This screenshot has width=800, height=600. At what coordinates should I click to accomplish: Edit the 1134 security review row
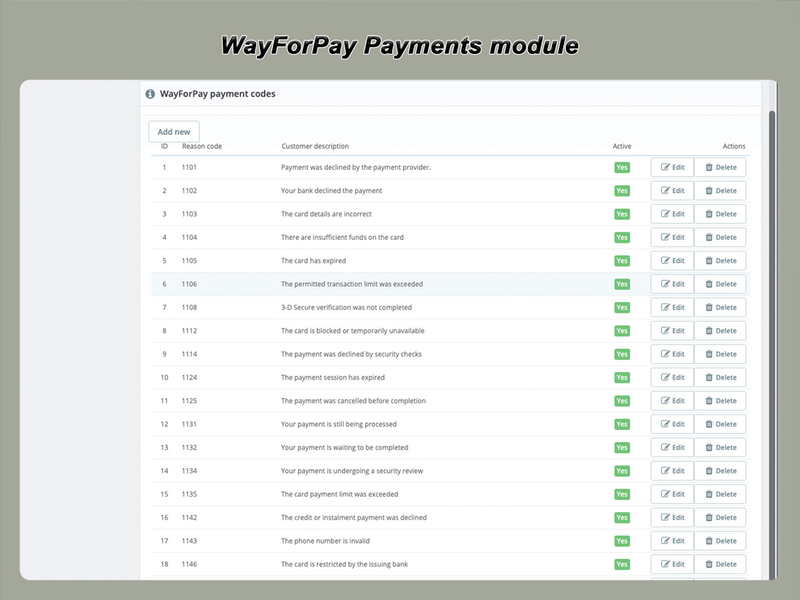tap(672, 471)
